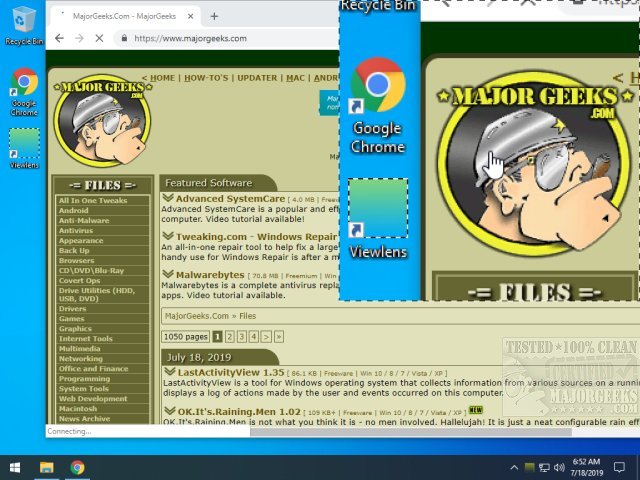
Task: Click the padlock site security icon
Action: [x=124, y=38]
